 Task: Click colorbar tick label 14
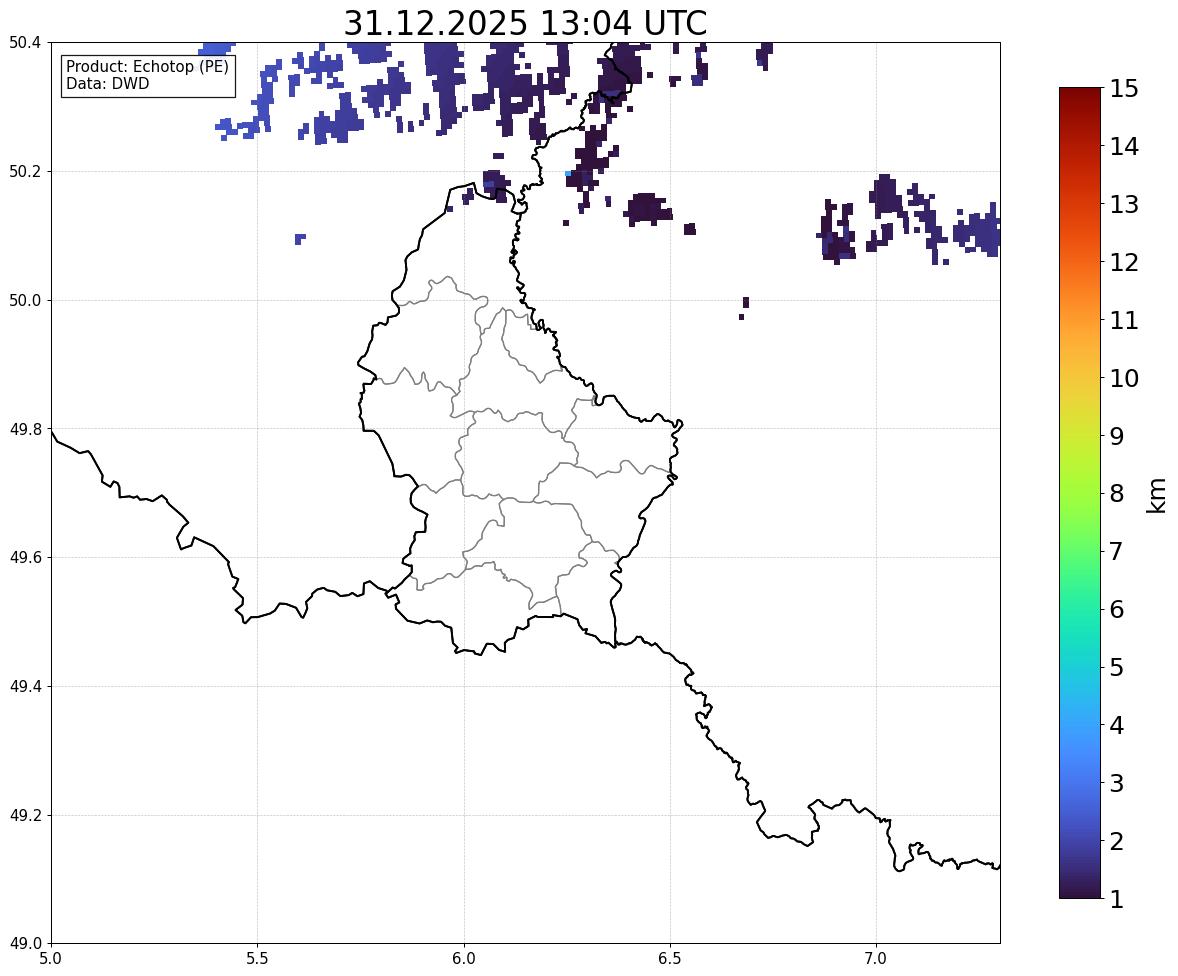[1124, 147]
